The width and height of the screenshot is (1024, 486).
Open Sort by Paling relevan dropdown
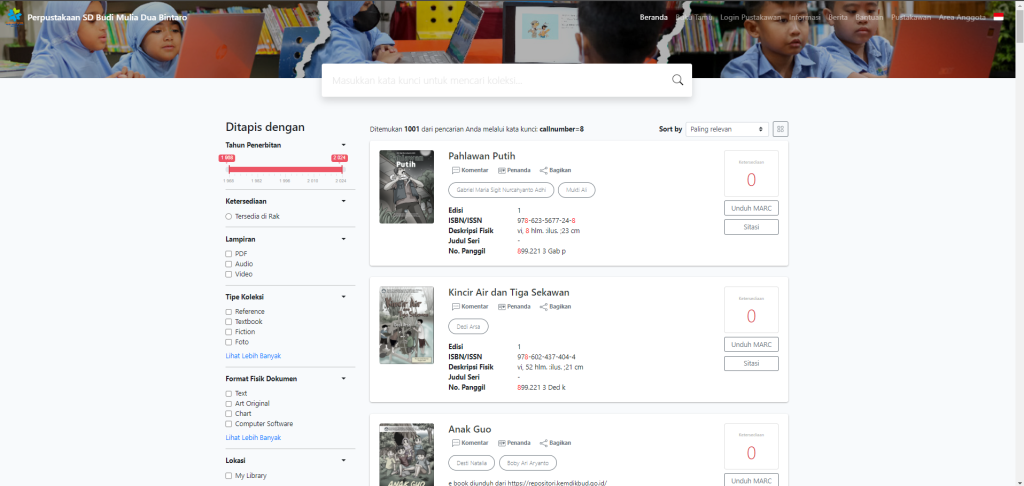pos(727,129)
